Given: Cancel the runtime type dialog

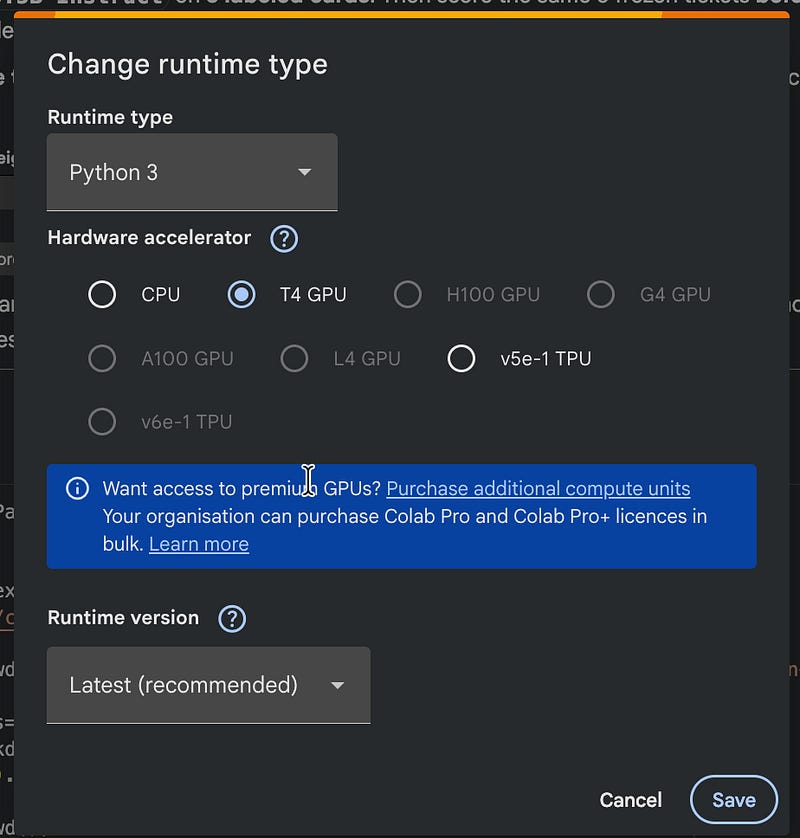Looking at the screenshot, I should click(x=631, y=800).
